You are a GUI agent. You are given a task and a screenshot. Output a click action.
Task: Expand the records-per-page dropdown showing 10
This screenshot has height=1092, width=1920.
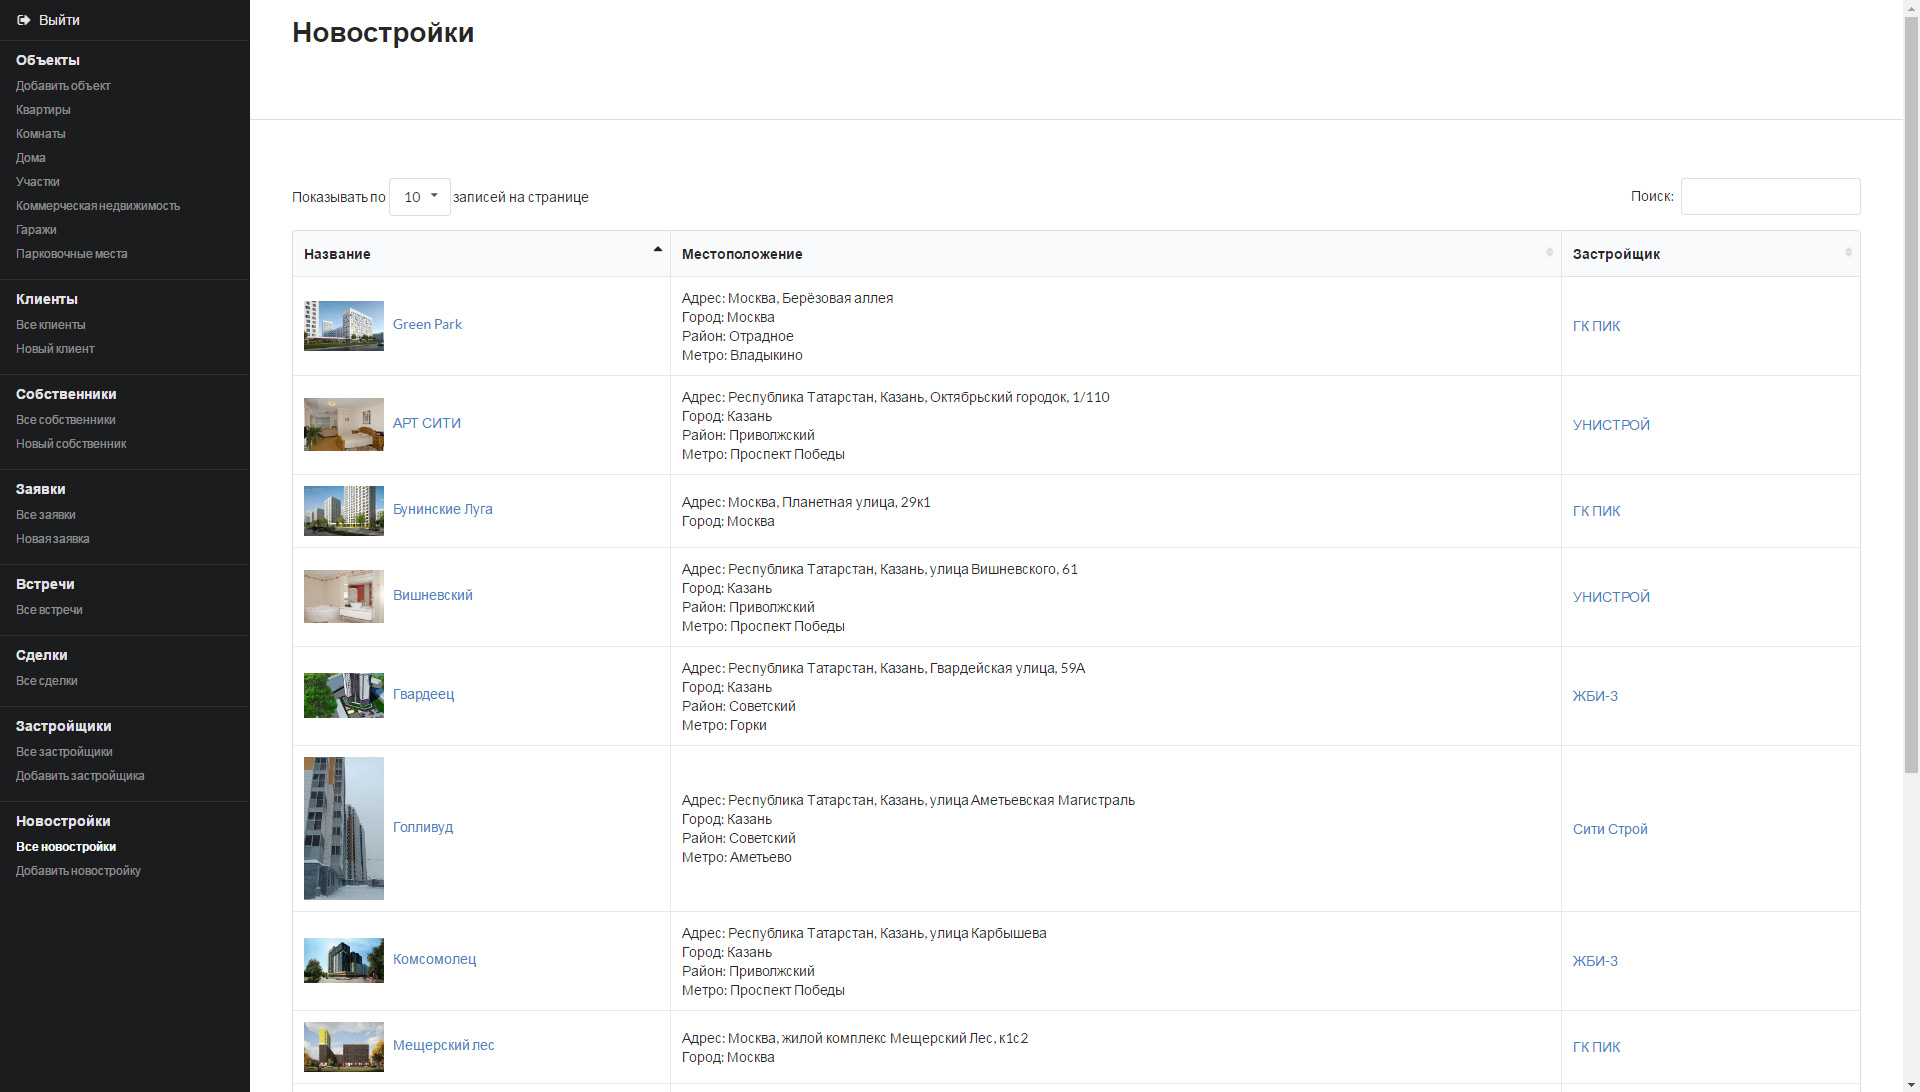click(x=420, y=197)
